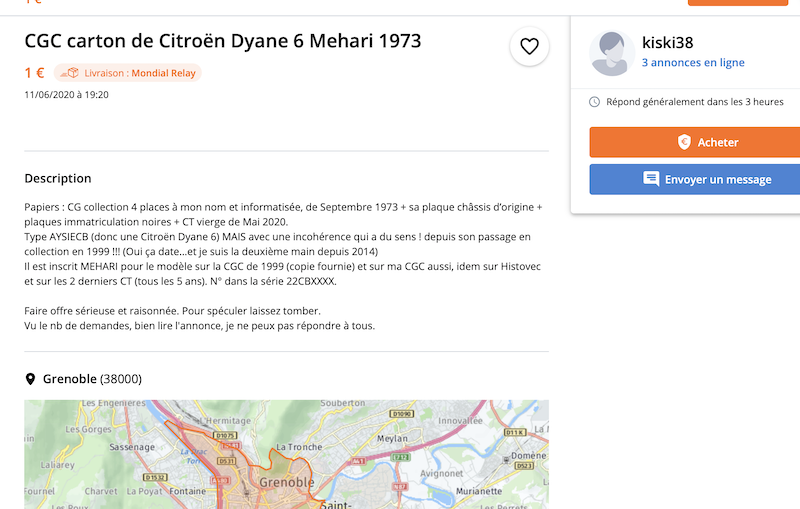Click Meylan on the map

coord(392,439)
